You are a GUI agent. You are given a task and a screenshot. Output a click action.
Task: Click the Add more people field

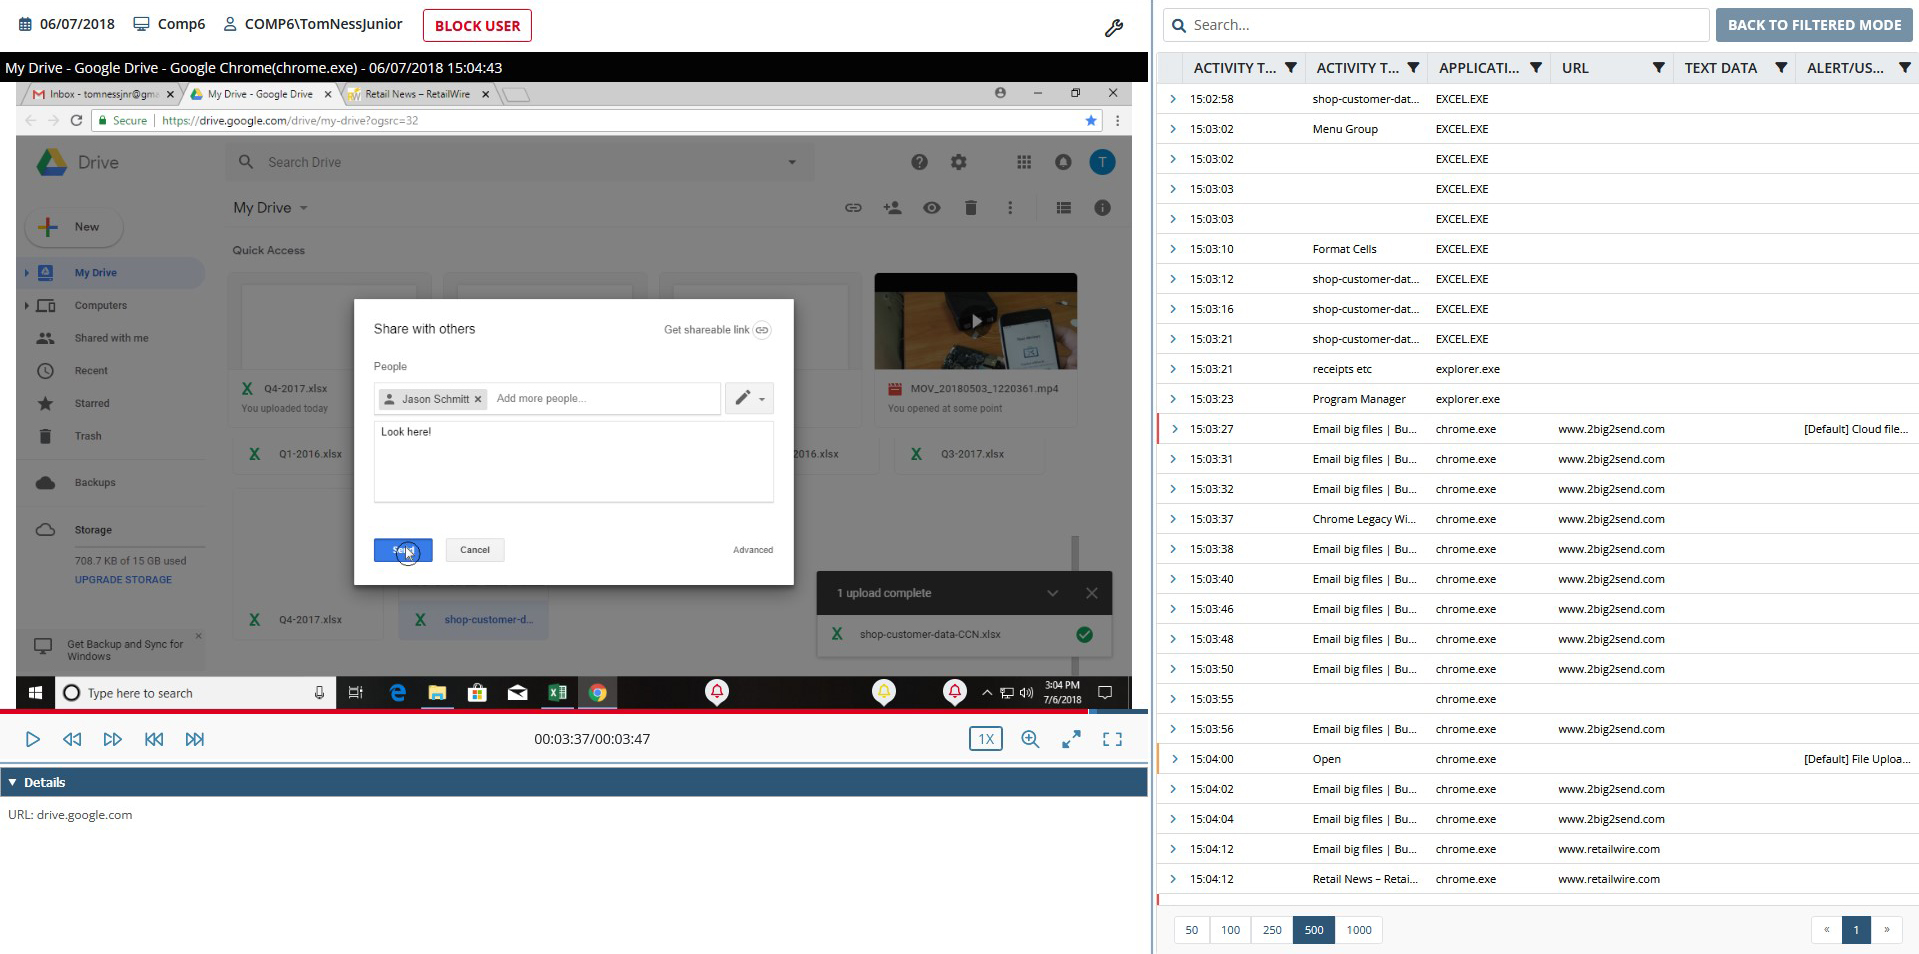tap(605, 398)
